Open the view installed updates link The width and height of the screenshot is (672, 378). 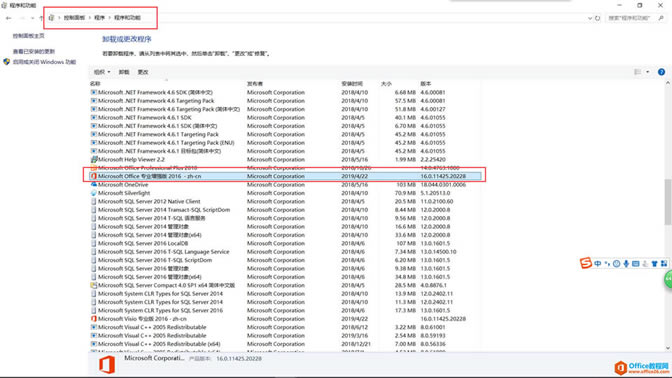tap(34, 51)
